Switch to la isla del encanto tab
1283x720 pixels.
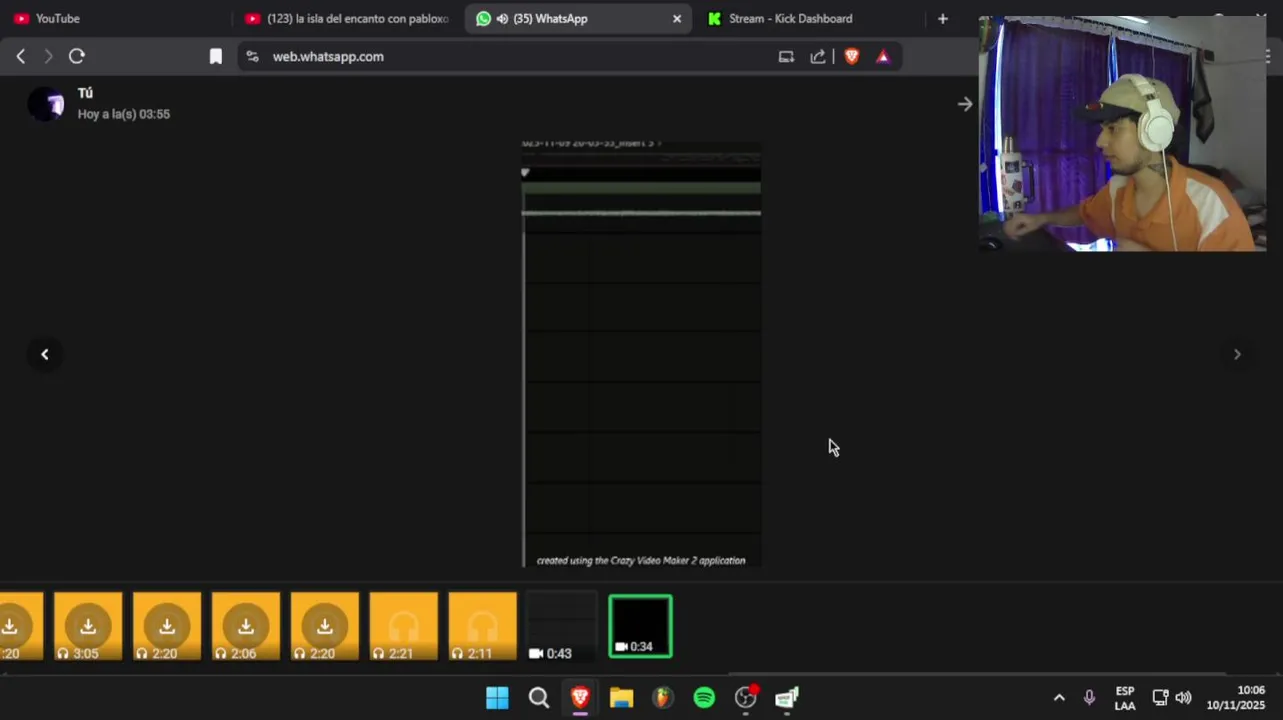[349, 19]
